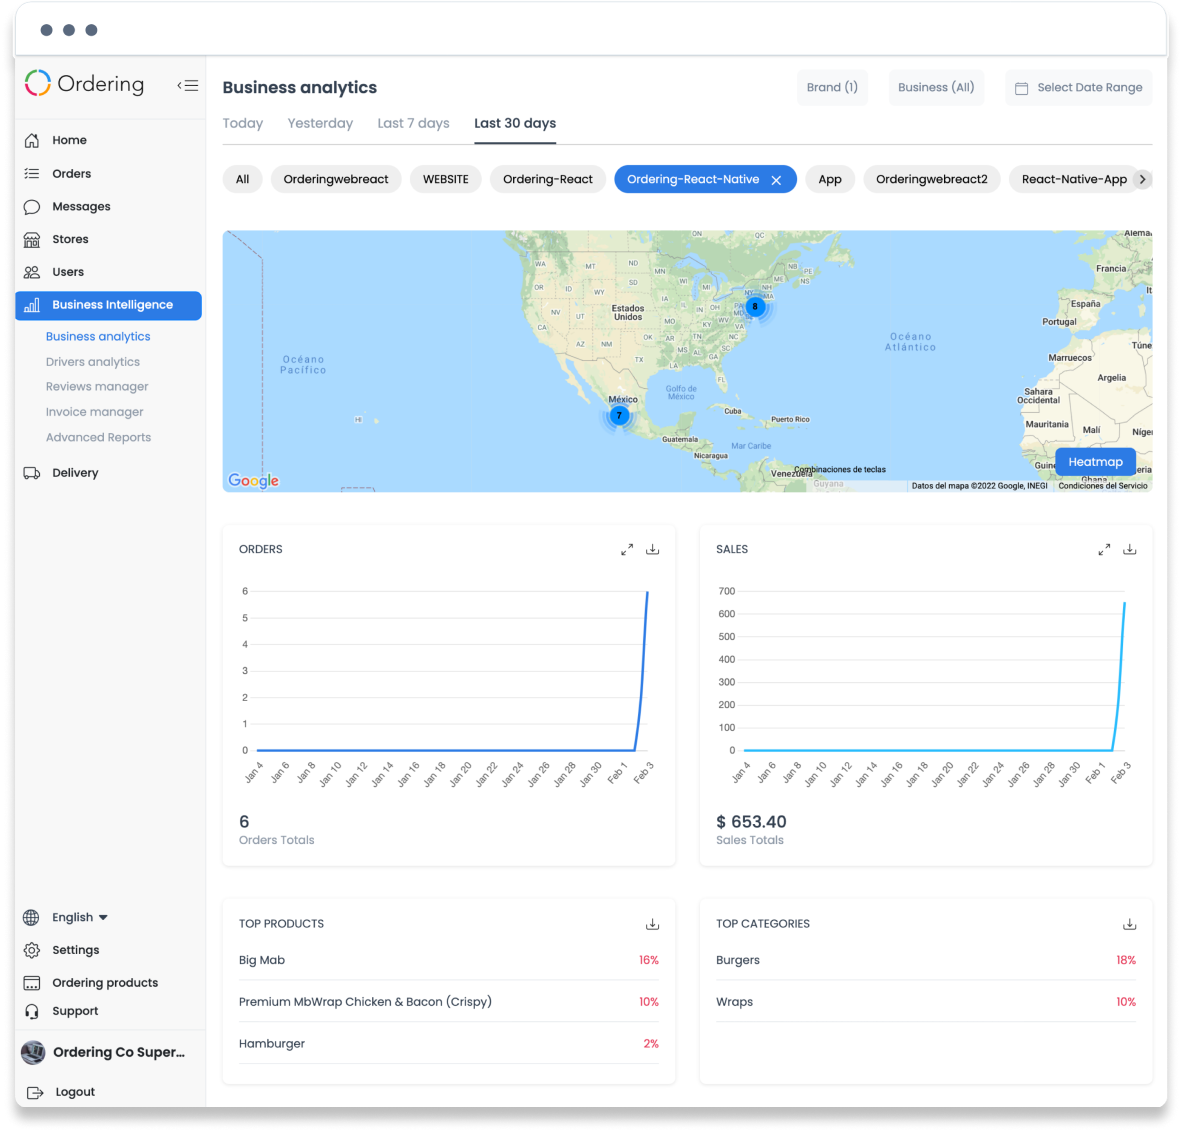Select the All app filter chip
This screenshot has width=1182, height=1131.
pos(242,179)
